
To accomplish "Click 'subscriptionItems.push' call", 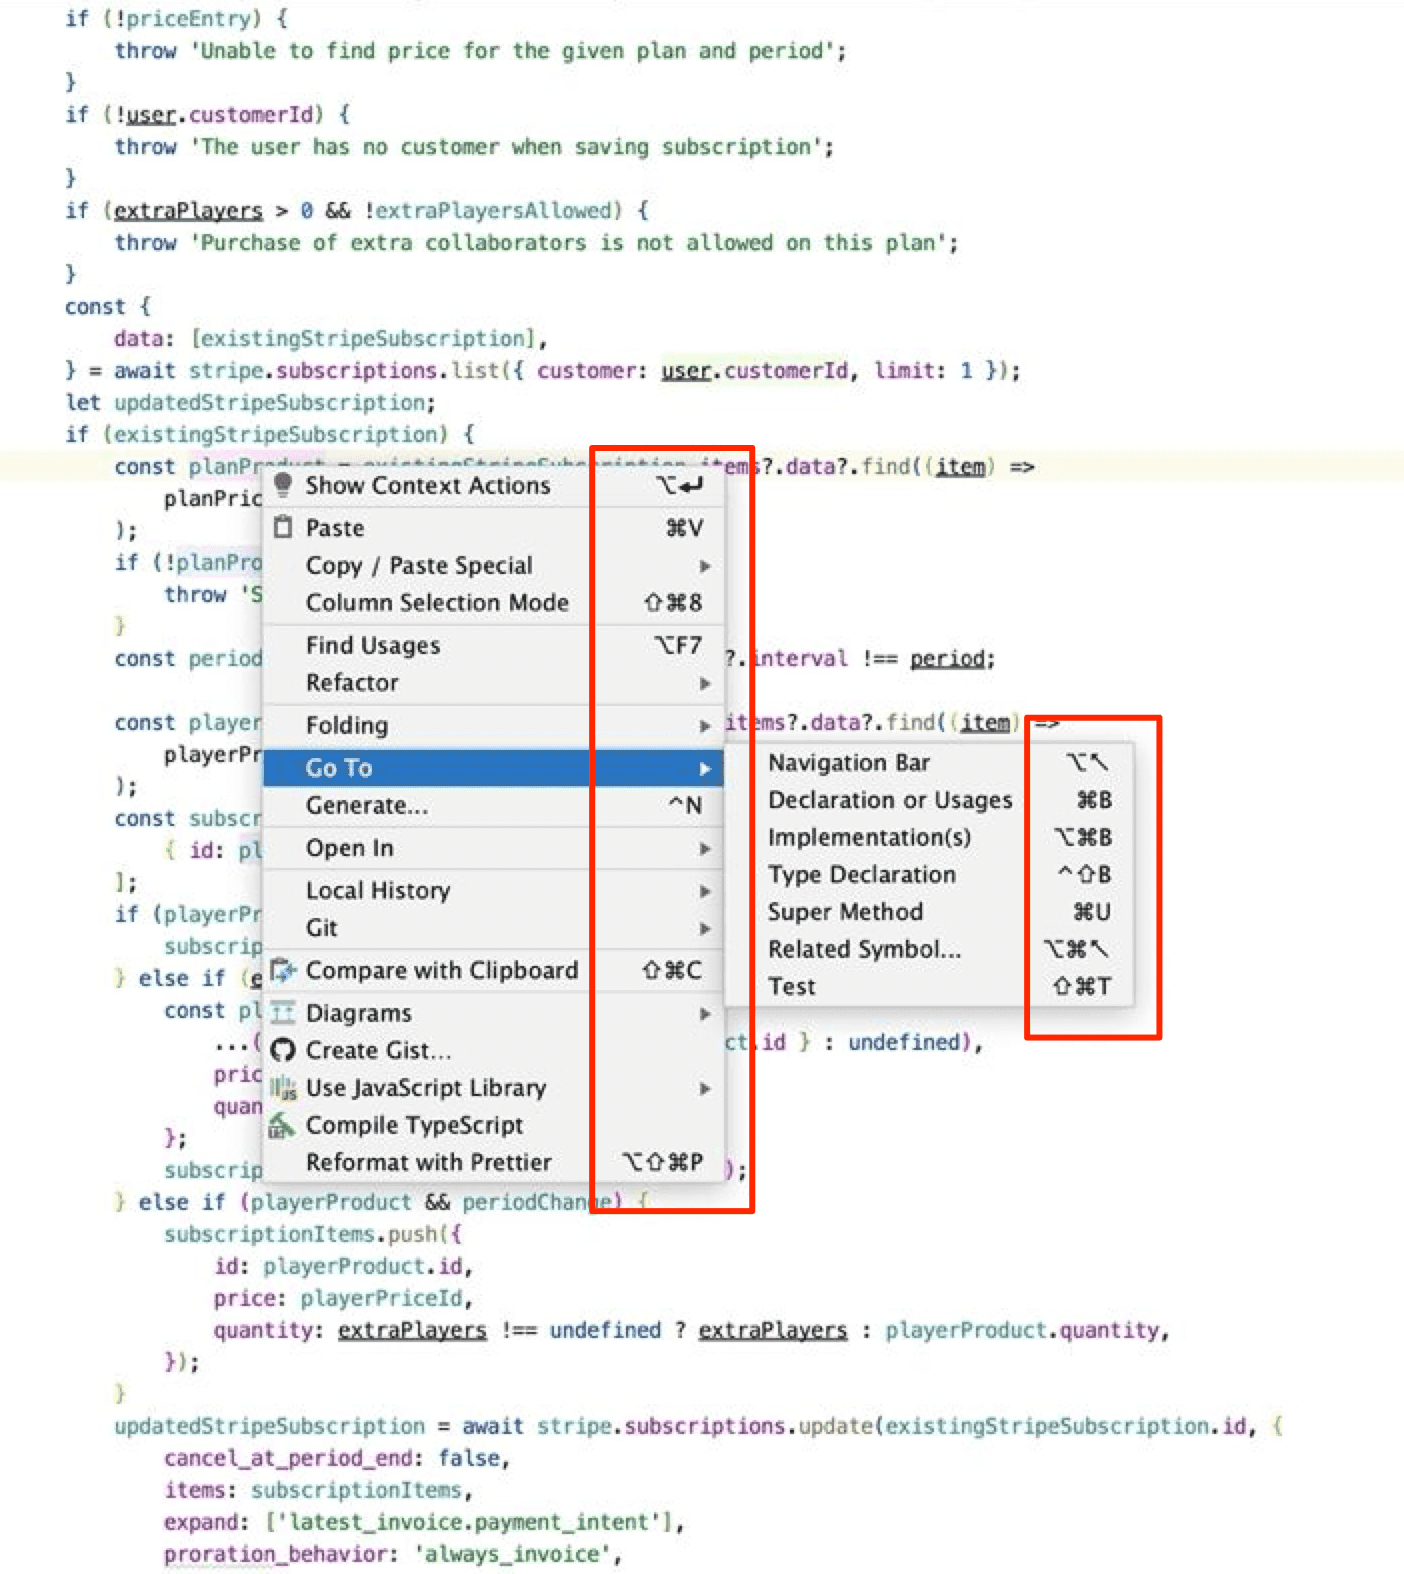I will click(301, 1234).
